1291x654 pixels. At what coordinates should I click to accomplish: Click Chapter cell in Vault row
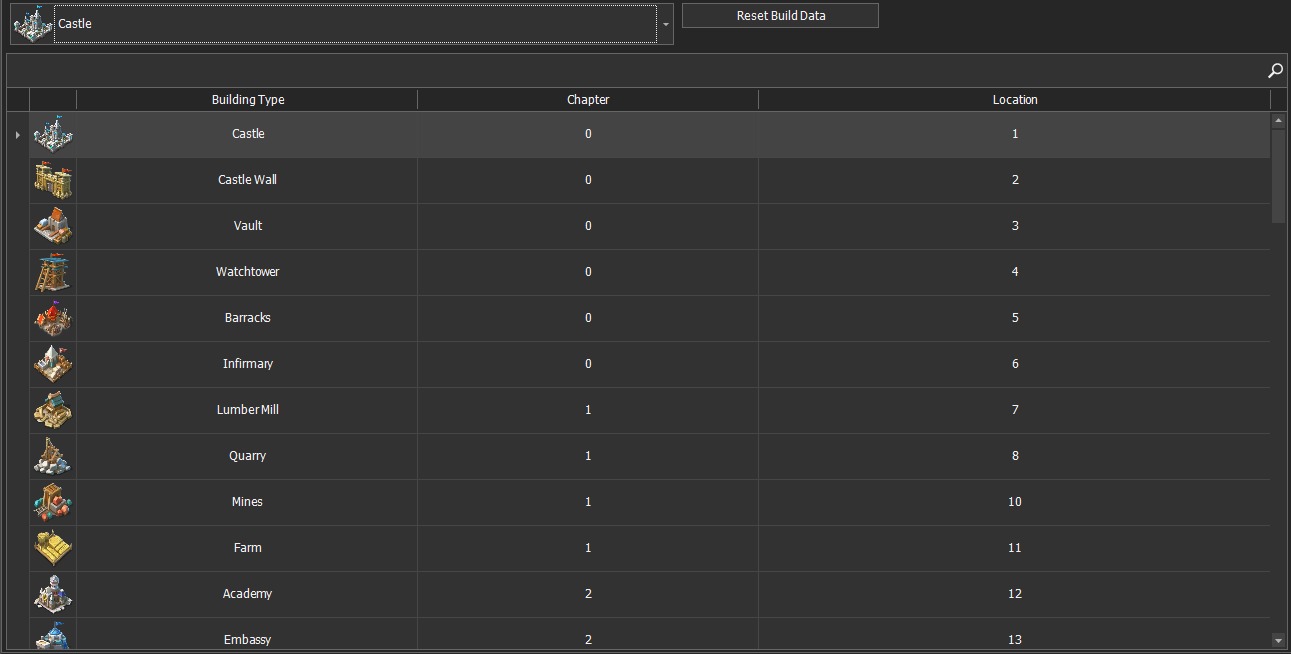coord(588,226)
